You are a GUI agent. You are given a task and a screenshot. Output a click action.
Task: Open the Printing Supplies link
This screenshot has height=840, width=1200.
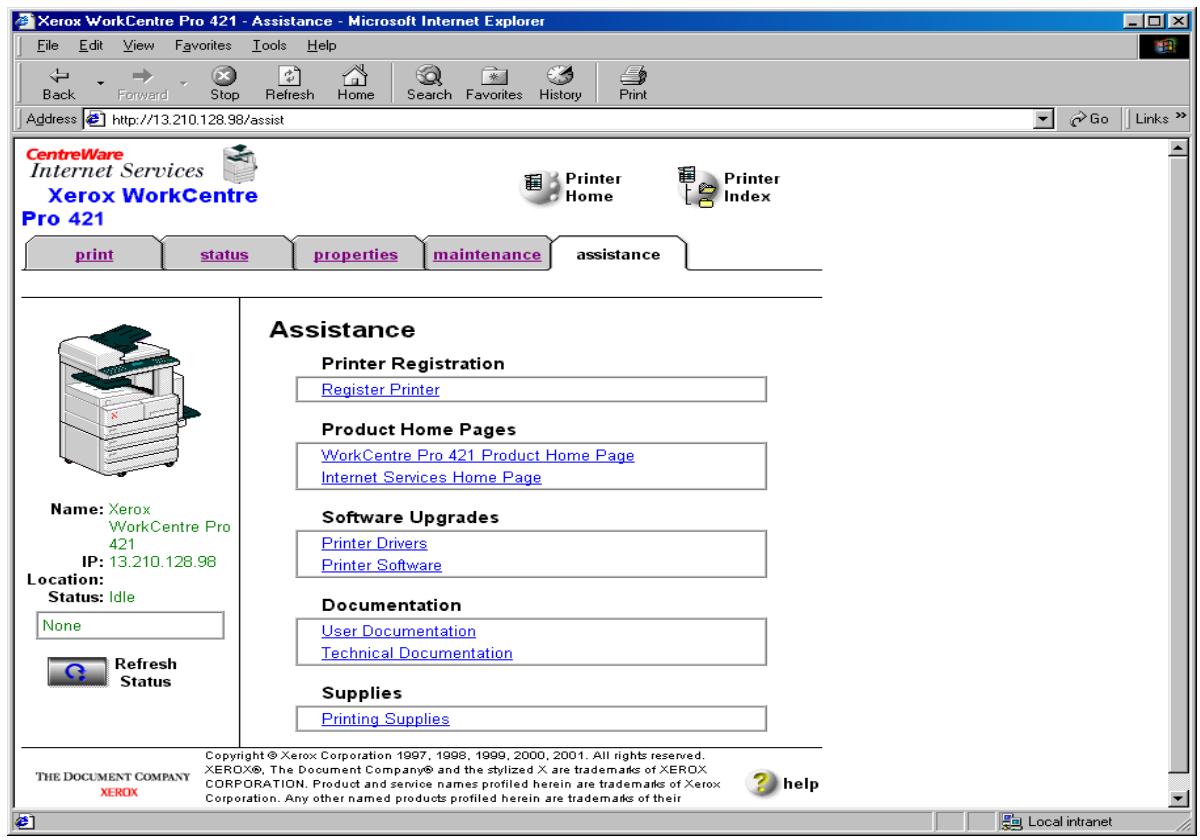385,719
